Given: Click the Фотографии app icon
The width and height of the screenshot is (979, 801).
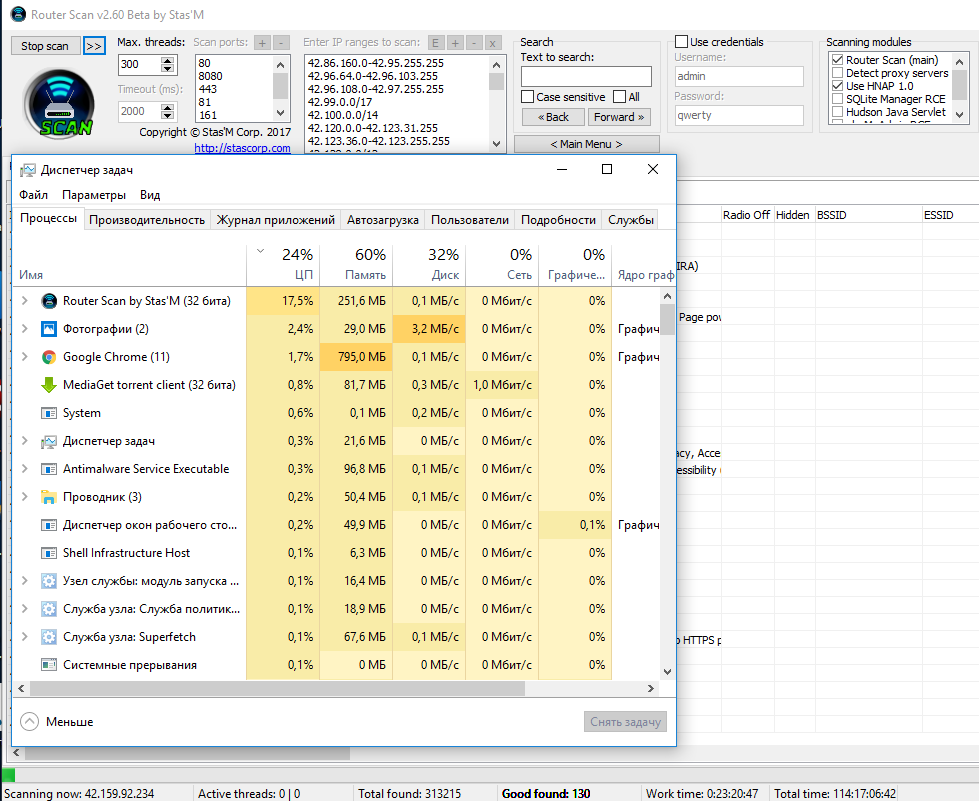Looking at the screenshot, I should (49, 329).
